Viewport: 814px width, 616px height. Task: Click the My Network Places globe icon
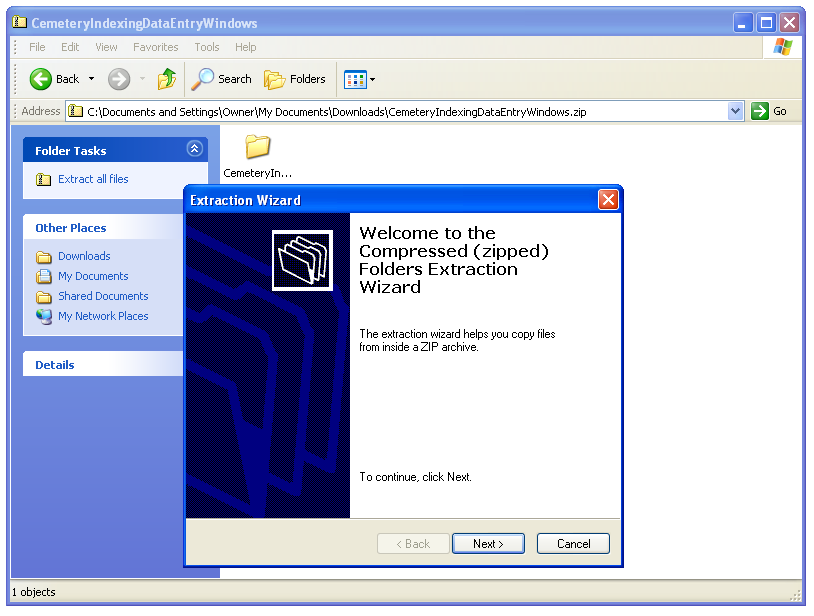pyautogui.click(x=44, y=317)
